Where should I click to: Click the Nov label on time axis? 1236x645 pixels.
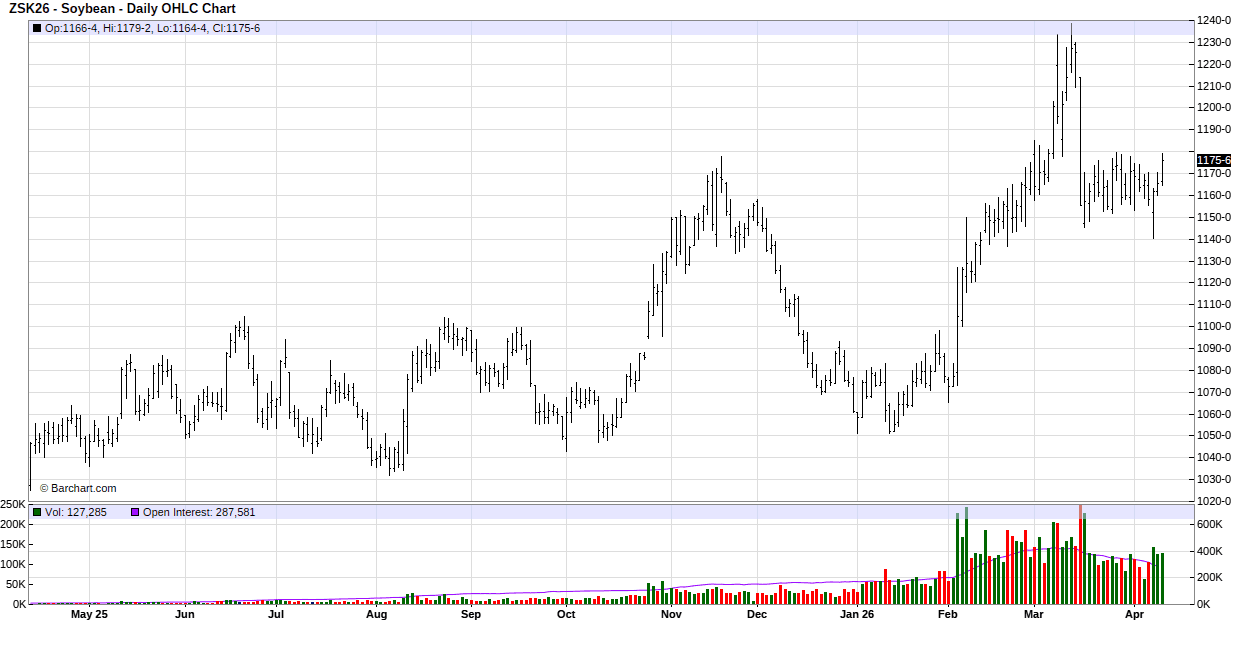(x=671, y=615)
